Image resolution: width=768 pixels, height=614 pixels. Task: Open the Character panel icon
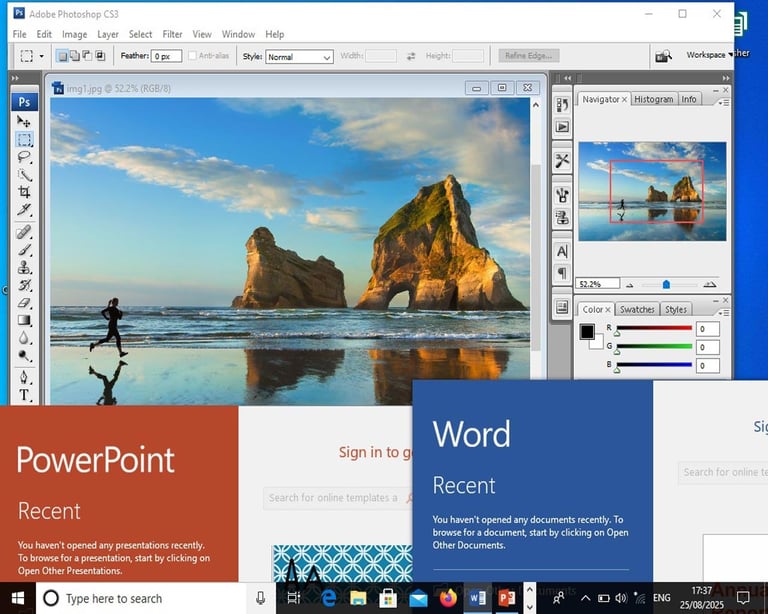point(562,251)
